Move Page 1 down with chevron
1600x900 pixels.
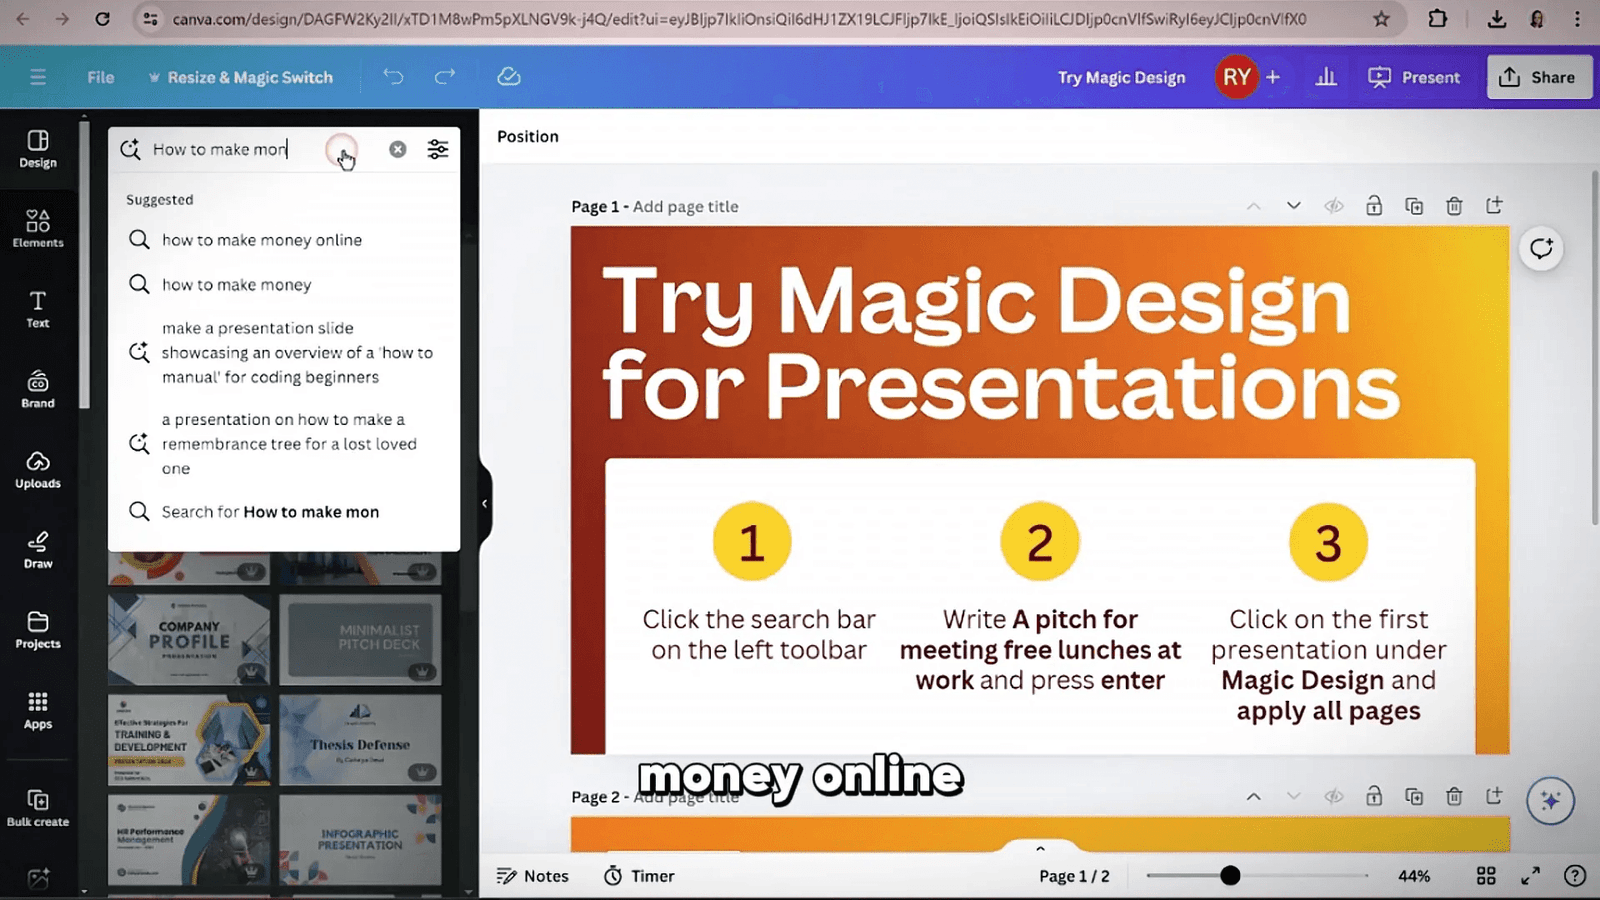[x=1294, y=206]
